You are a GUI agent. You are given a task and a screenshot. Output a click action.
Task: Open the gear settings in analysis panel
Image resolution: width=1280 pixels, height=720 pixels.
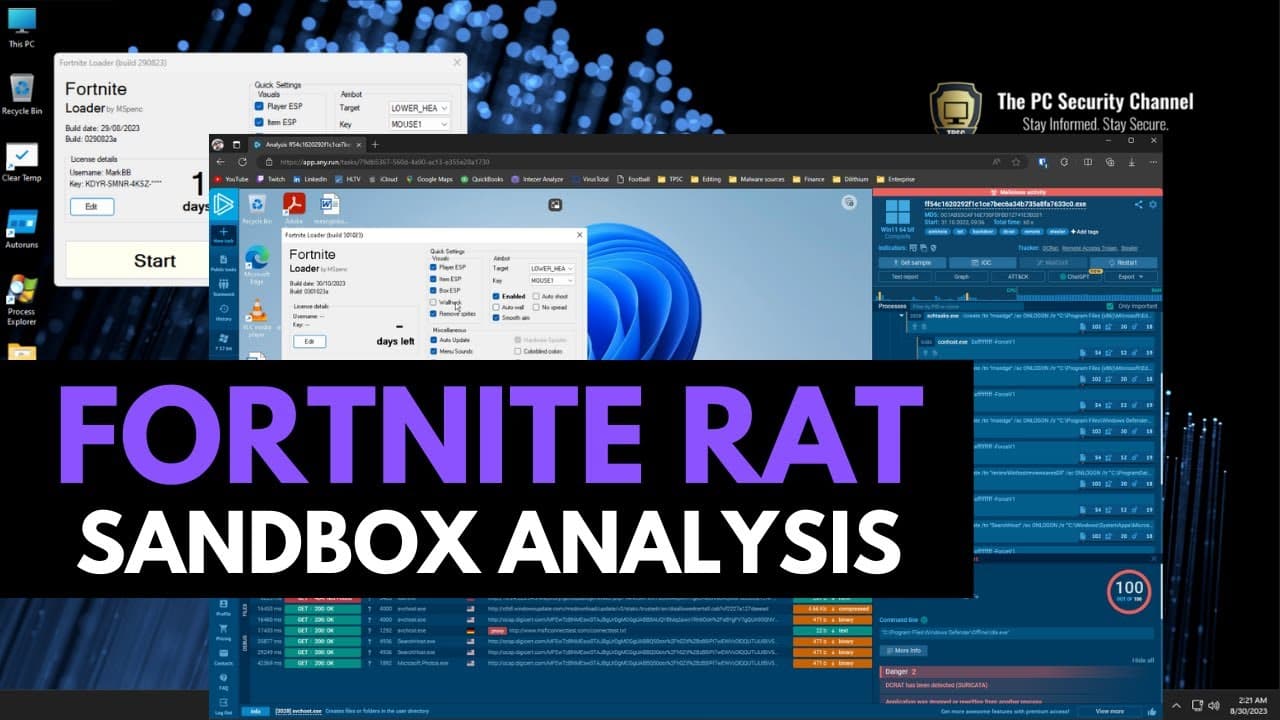pos(1152,204)
